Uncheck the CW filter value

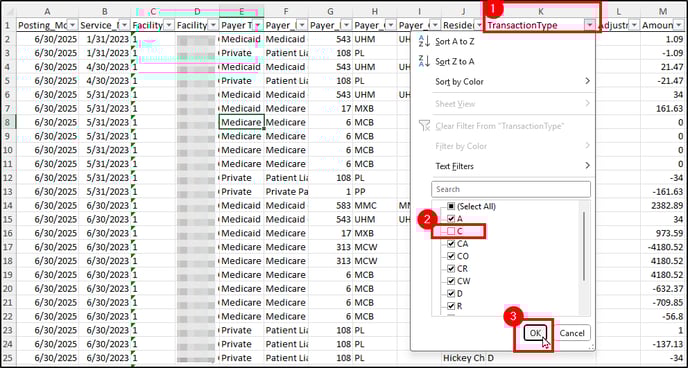(451, 281)
